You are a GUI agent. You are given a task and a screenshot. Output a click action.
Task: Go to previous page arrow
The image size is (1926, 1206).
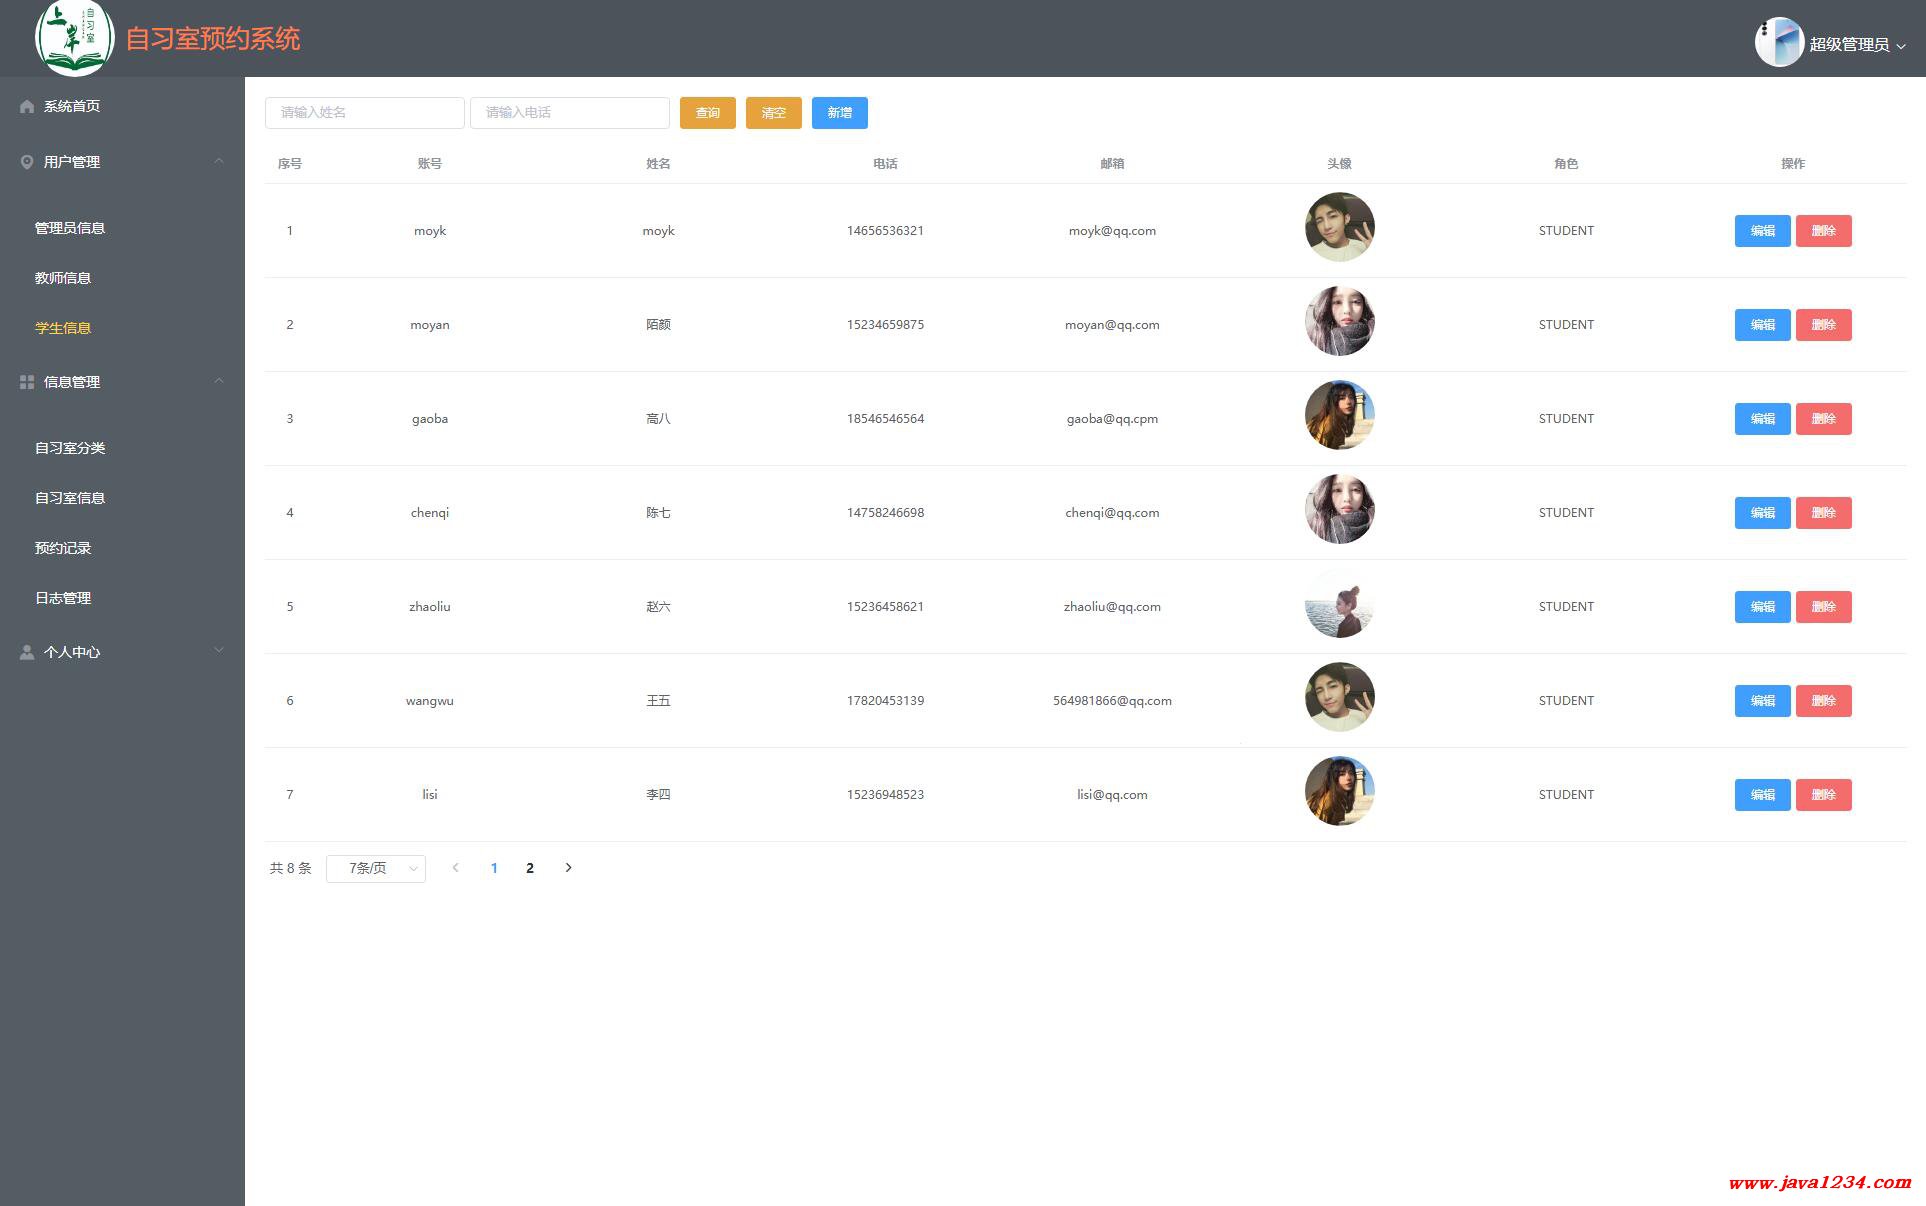(456, 868)
